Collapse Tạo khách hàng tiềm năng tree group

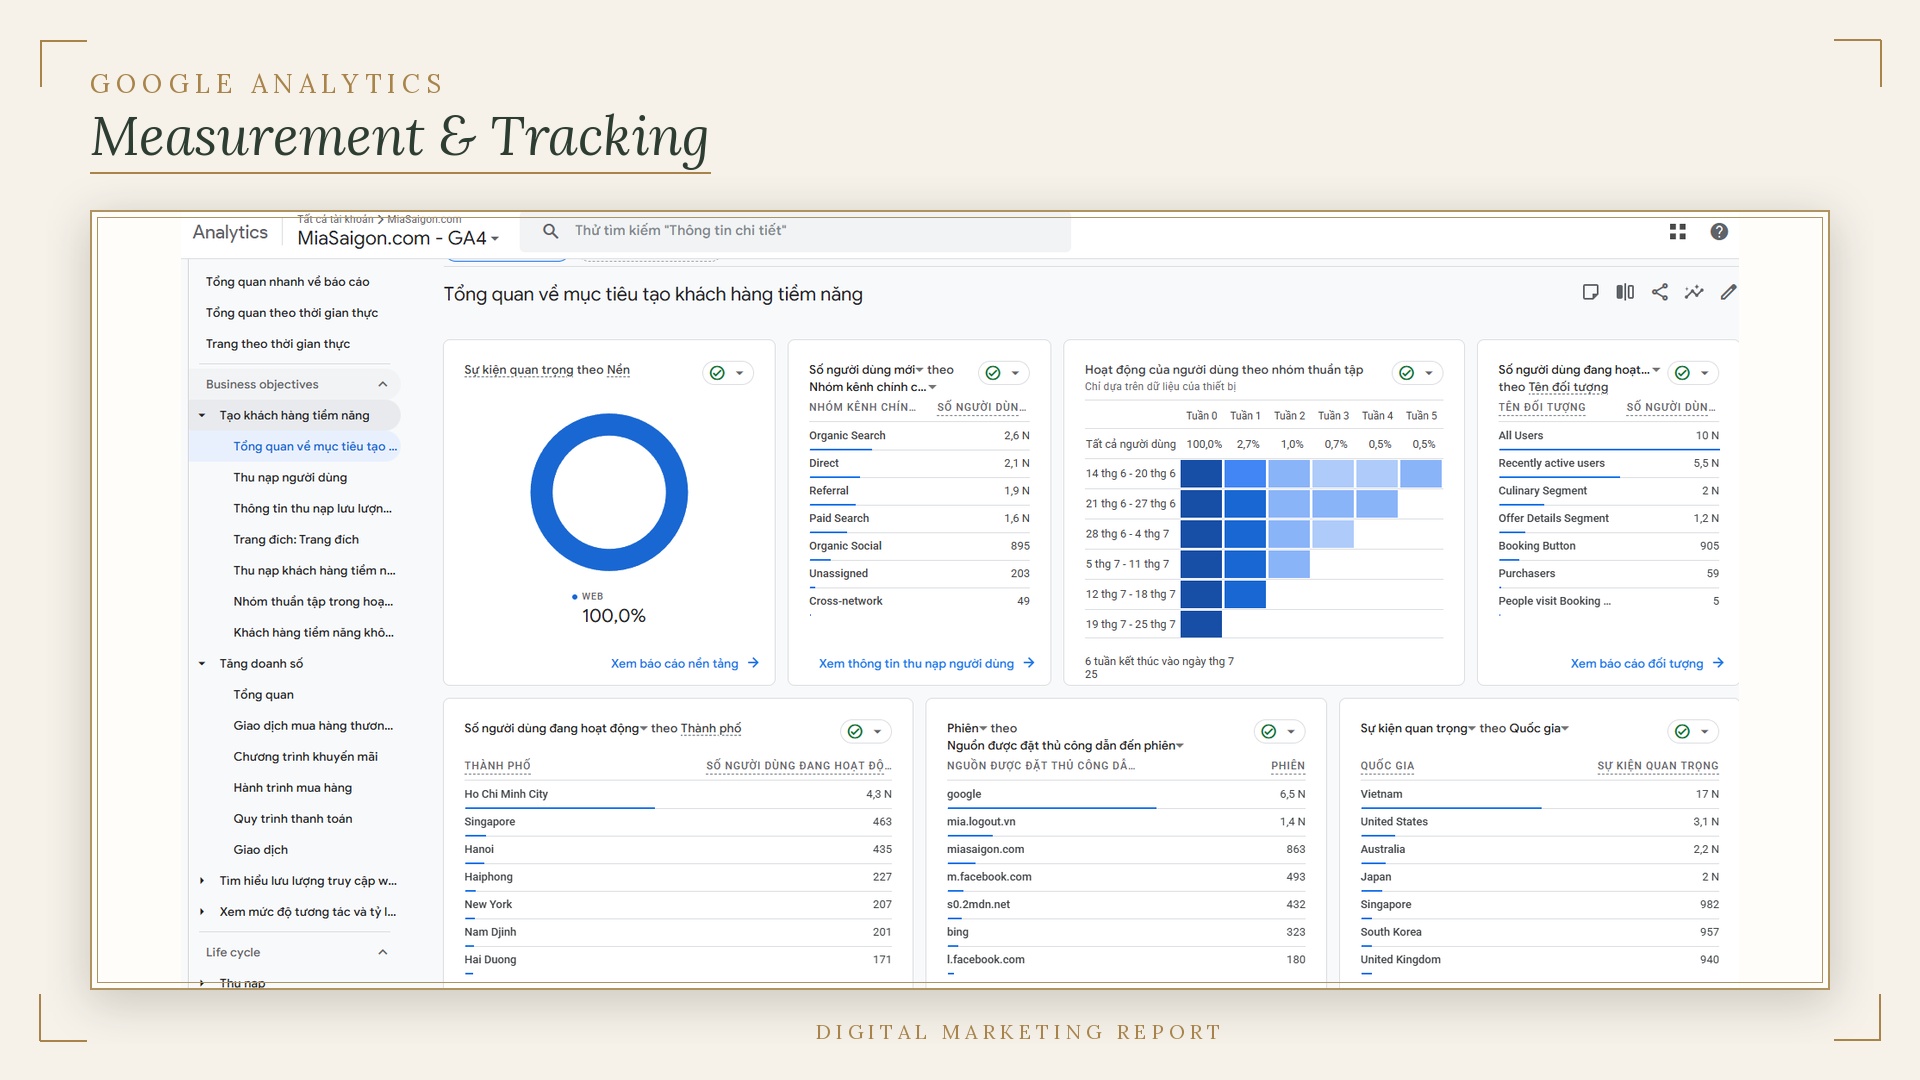tap(202, 415)
